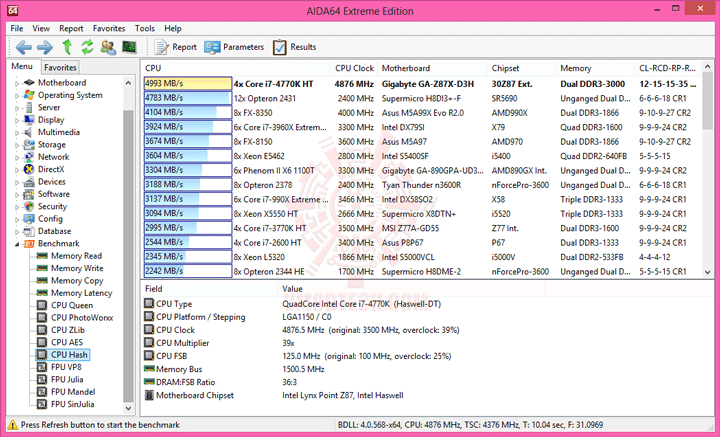This screenshot has height=437, width=720.
Task: Go forward with the blue right arrow
Action: [x=45, y=47]
